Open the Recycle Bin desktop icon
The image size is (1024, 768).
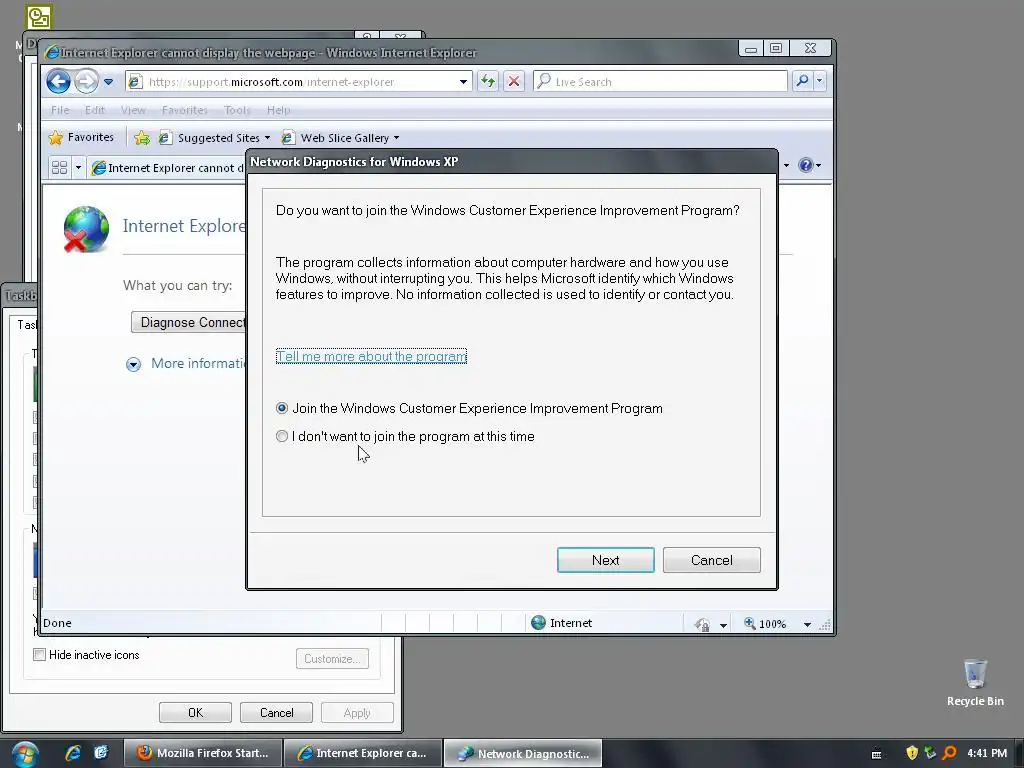pos(975,682)
